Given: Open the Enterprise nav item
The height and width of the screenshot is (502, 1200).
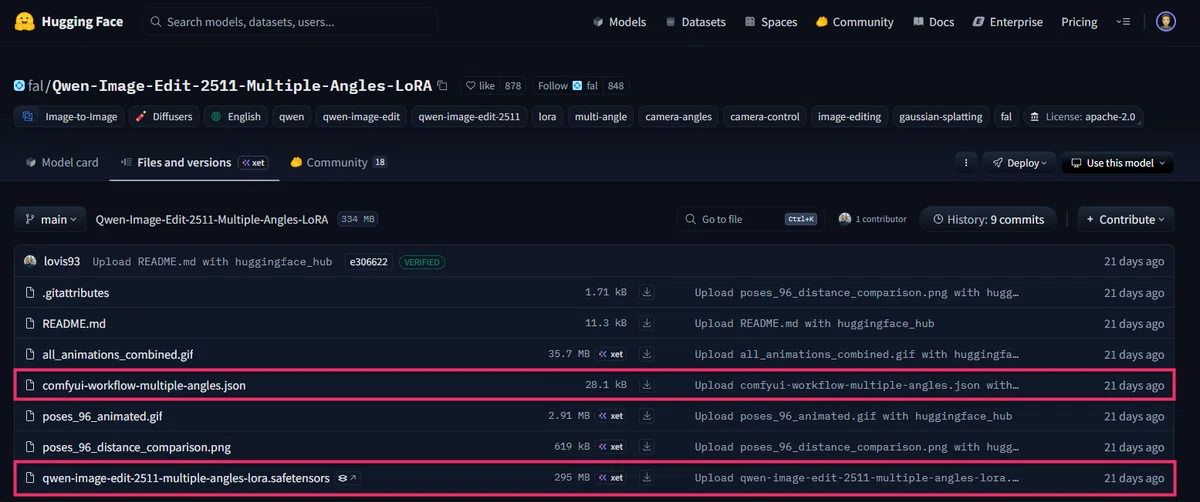Looking at the screenshot, I should click(x=1007, y=22).
